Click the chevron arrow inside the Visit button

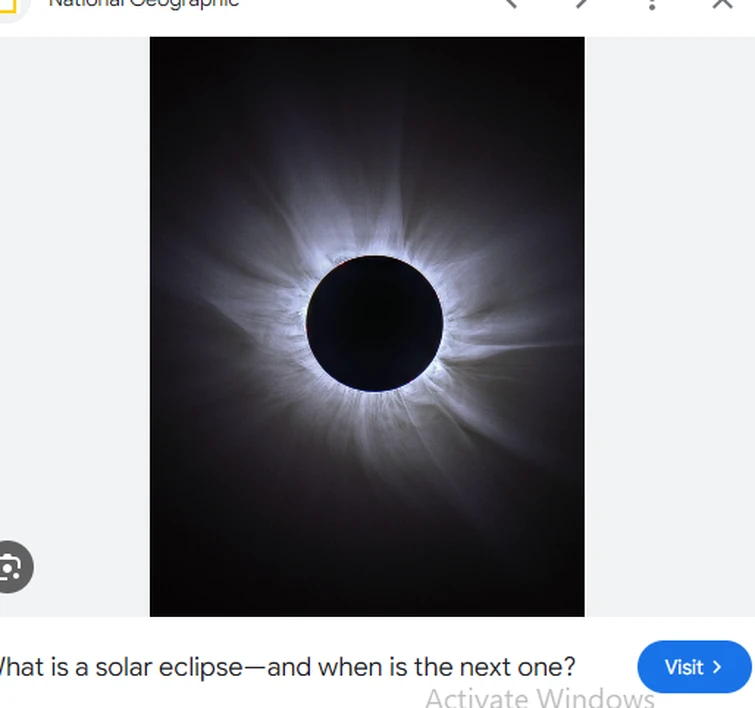coord(717,667)
